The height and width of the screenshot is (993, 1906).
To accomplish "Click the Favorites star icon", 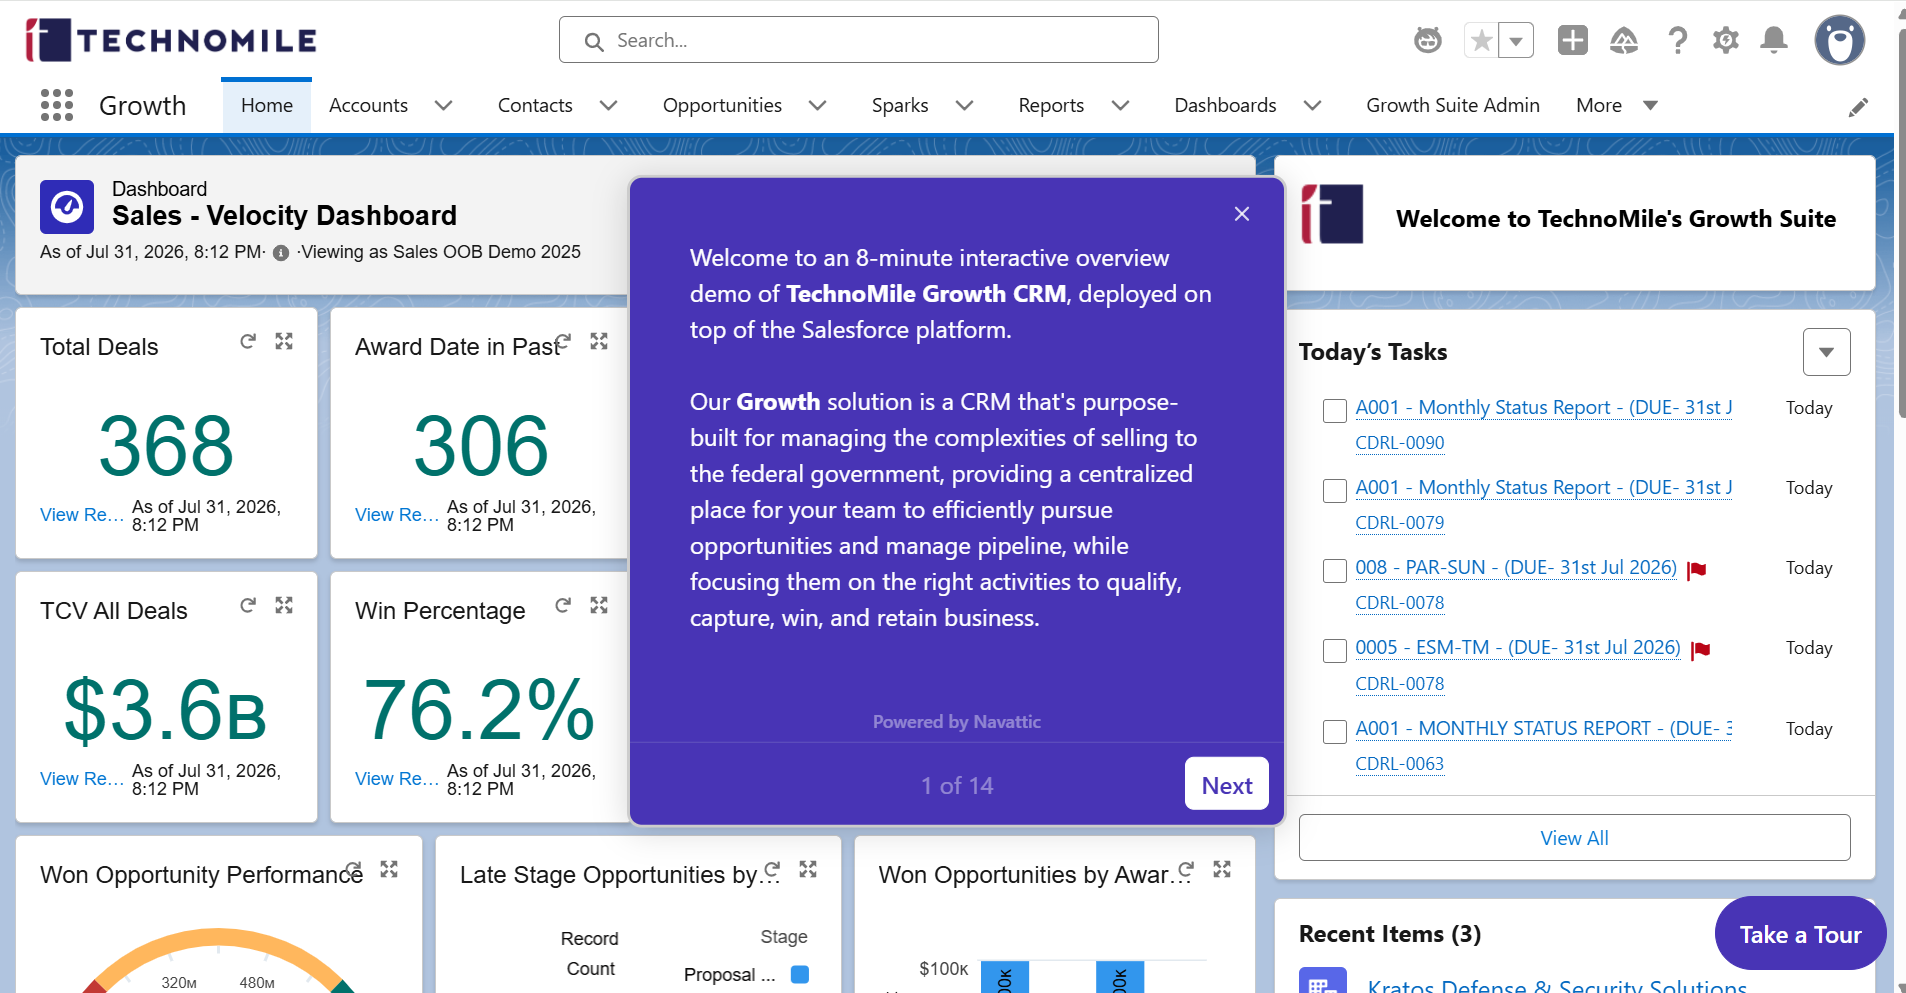I will click(x=1481, y=41).
